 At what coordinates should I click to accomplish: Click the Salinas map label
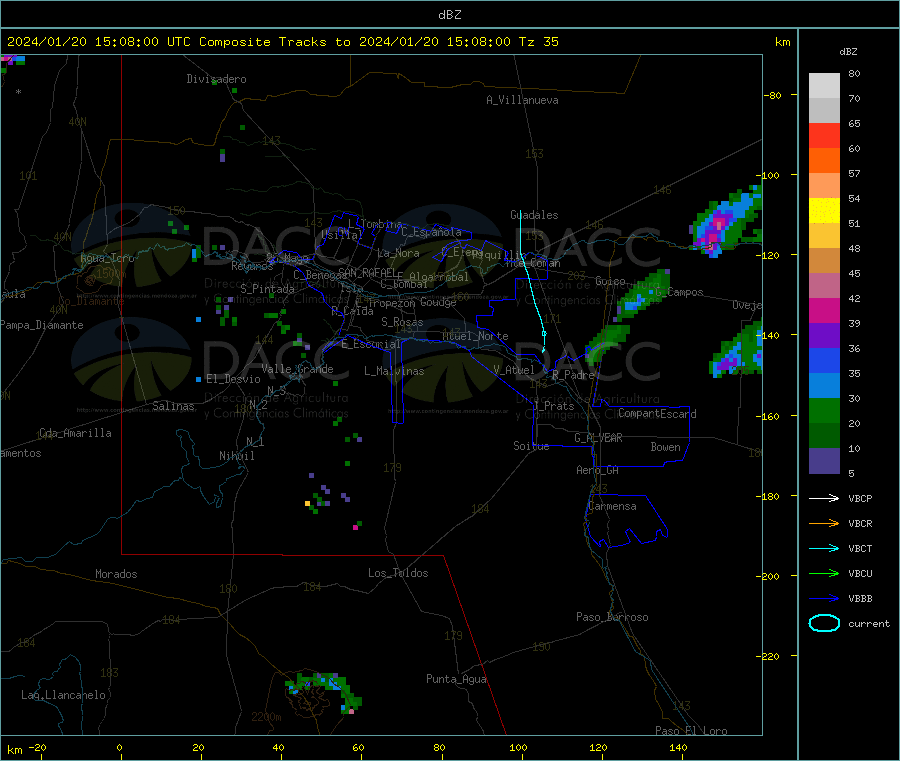tap(173, 406)
